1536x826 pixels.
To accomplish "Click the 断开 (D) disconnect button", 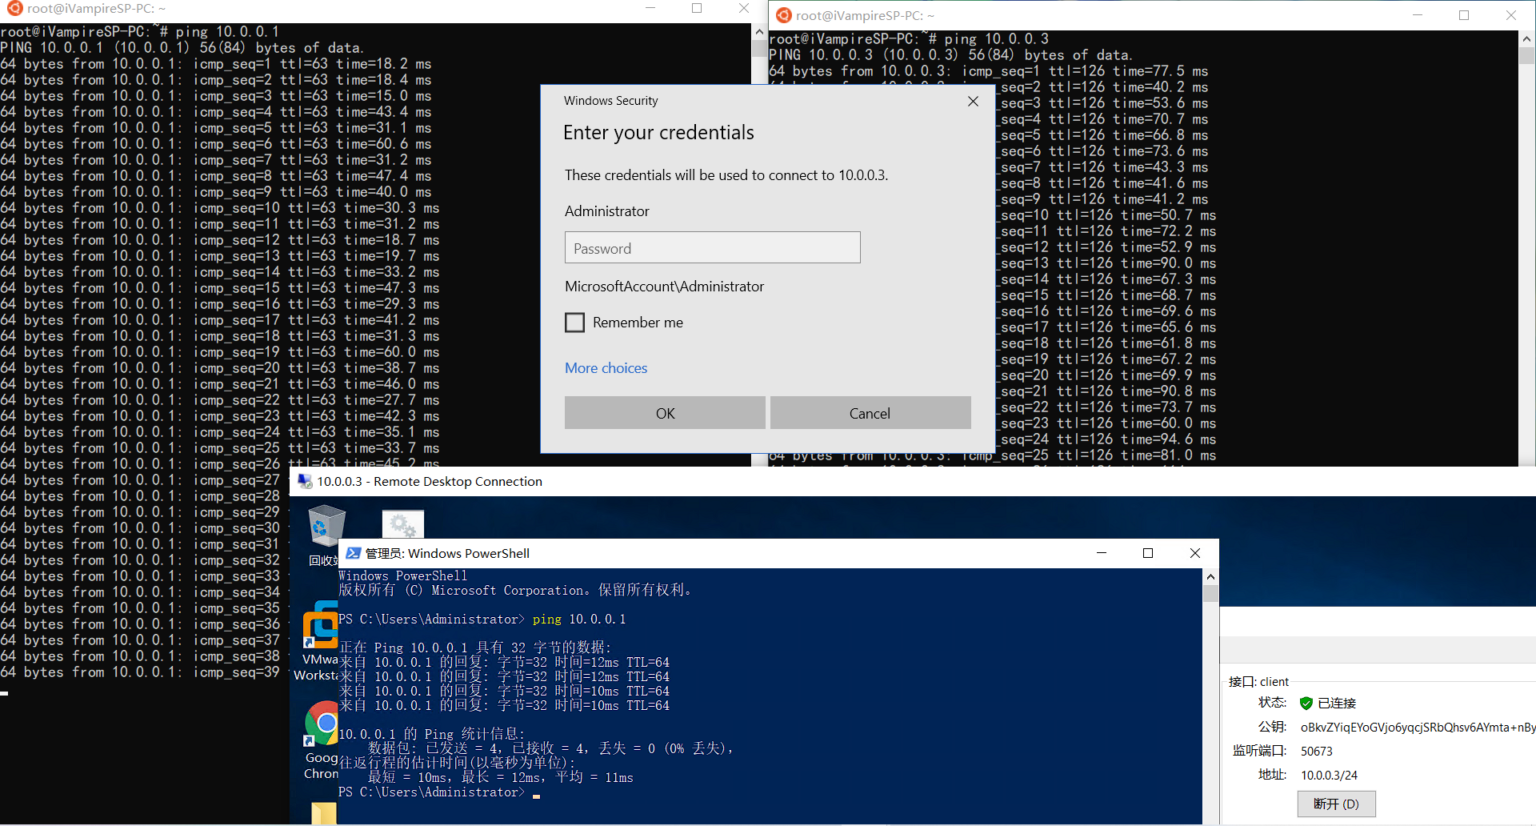I will point(1336,804).
